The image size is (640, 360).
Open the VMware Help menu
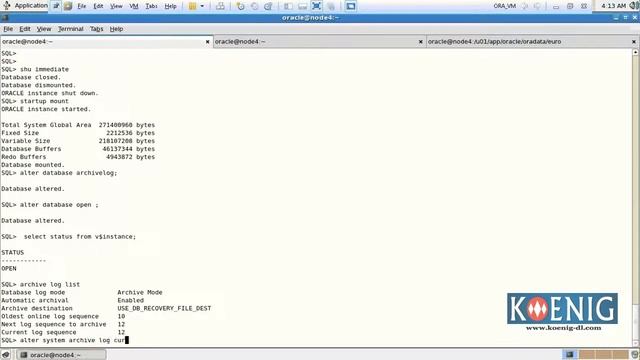point(171,6)
